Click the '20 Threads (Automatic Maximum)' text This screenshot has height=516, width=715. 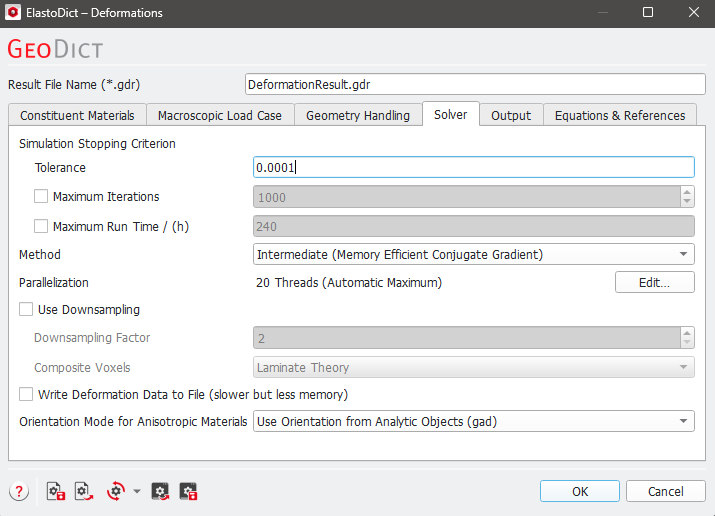click(349, 283)
